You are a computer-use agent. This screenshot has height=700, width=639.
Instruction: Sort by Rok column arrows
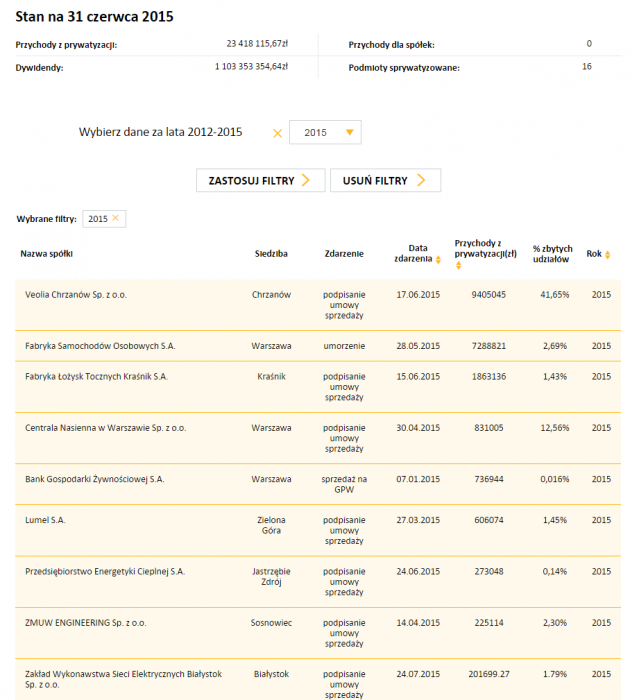click(x=607, y=254)
